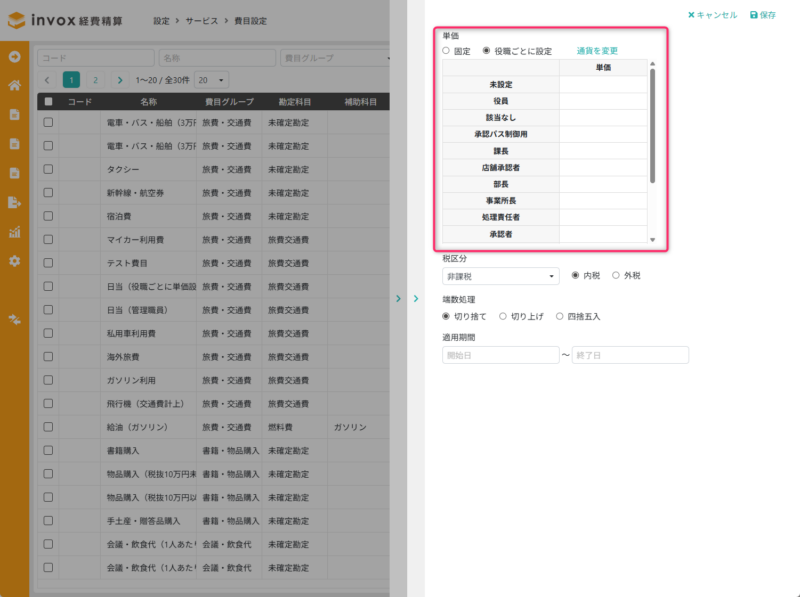Image resolution: width=800 pixels, height=597 pixels.
Task: Expand the 費目グループ filter dropdown
Action: coord(335,58)
